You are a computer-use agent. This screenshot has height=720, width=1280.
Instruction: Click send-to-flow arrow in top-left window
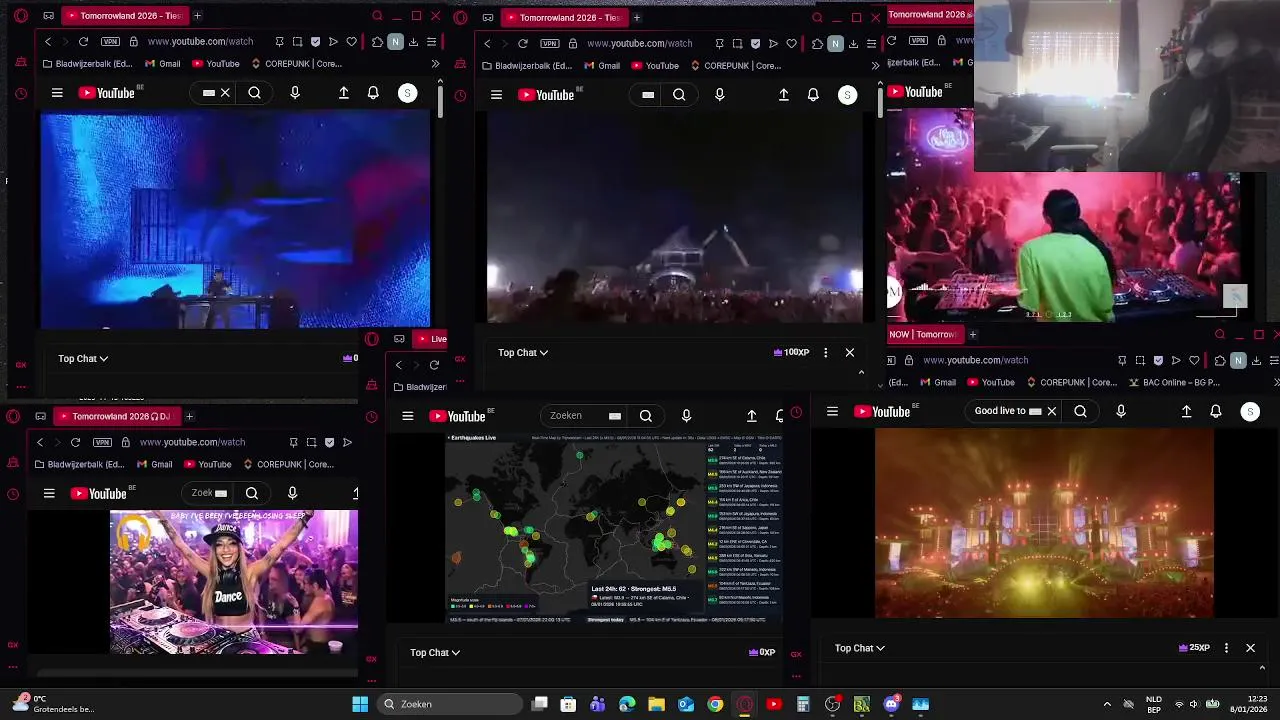(333, 42)
